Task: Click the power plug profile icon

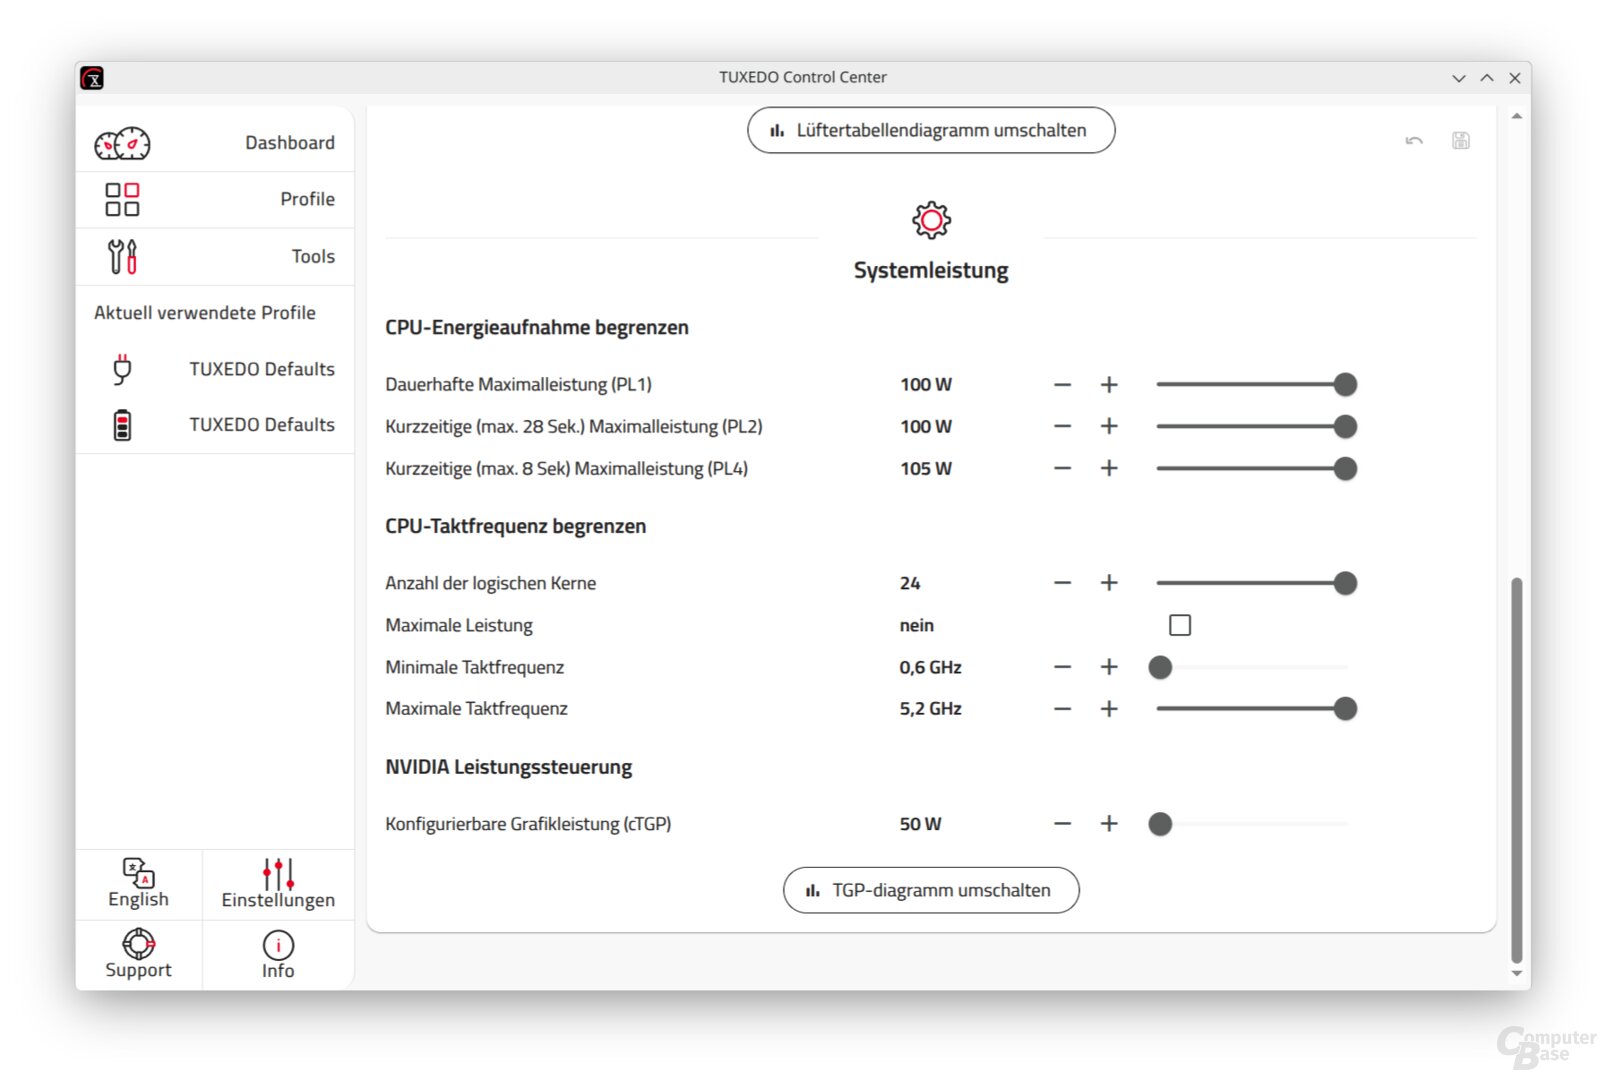Action: 122,369
